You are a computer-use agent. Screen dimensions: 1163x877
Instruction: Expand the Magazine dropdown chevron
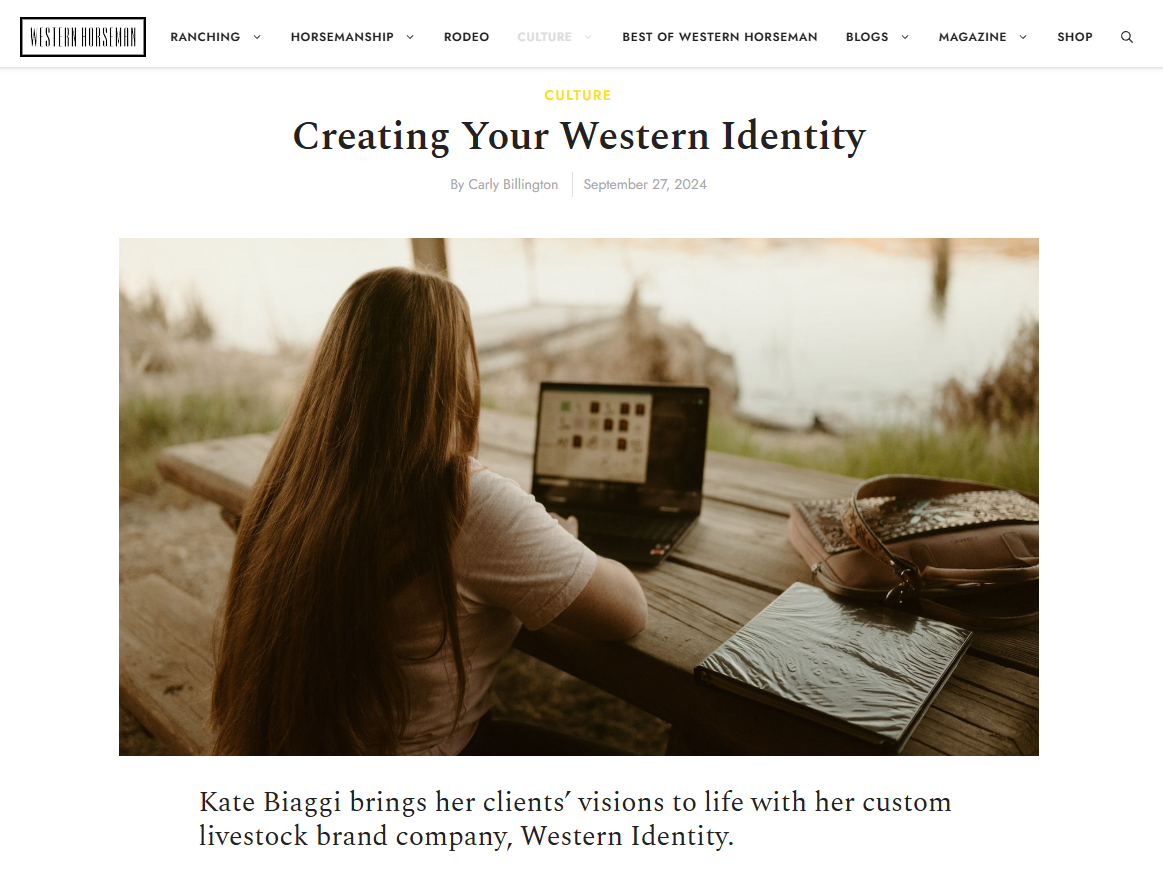coord(1023,37)
